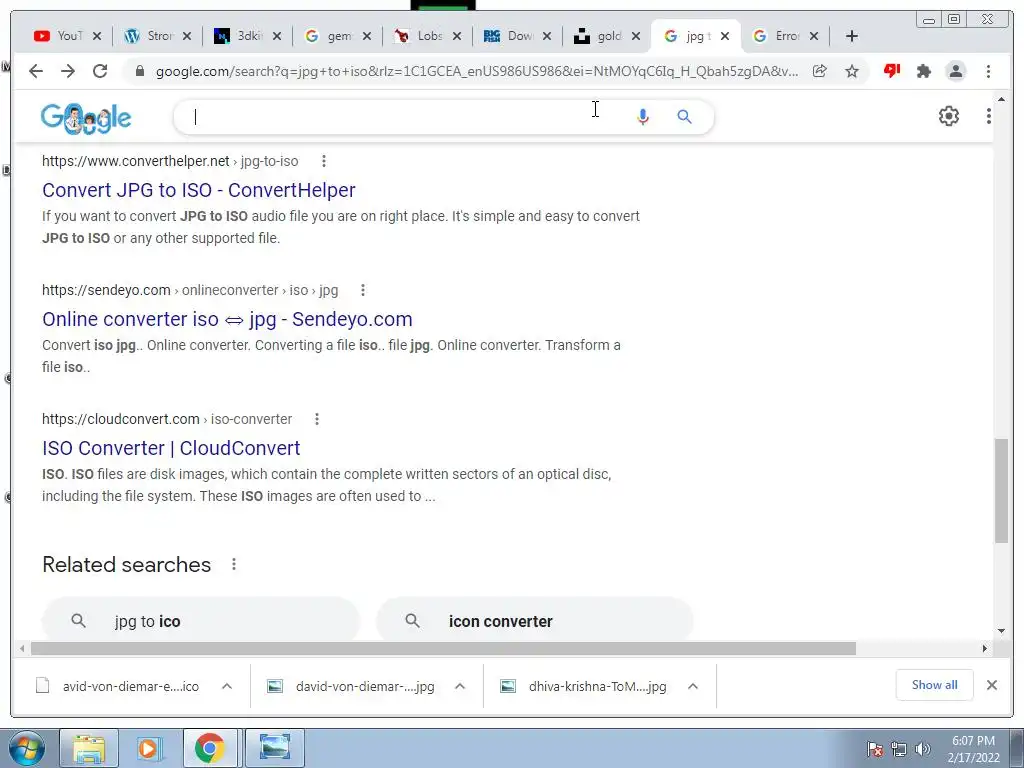
Task: Open Related searches options menu
Action: point(234,564)
